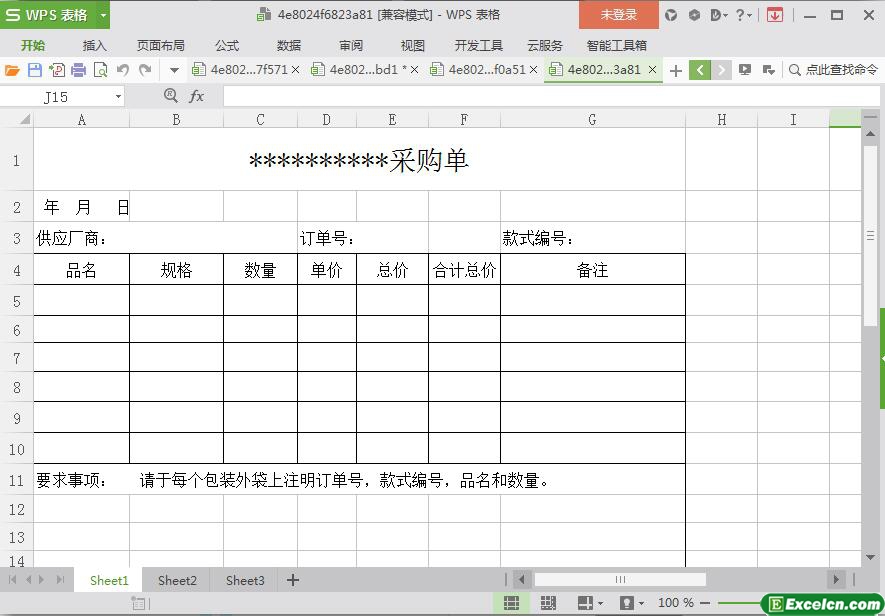Click the red download update icon
885x616 pixels.
coord(775,15)
